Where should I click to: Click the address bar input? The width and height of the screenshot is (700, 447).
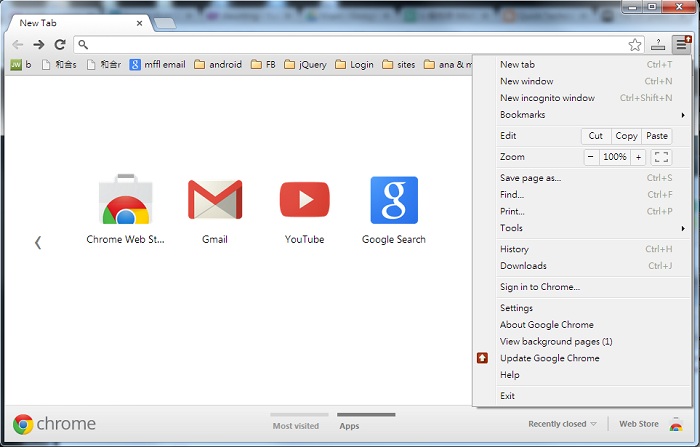pos(357,45)
